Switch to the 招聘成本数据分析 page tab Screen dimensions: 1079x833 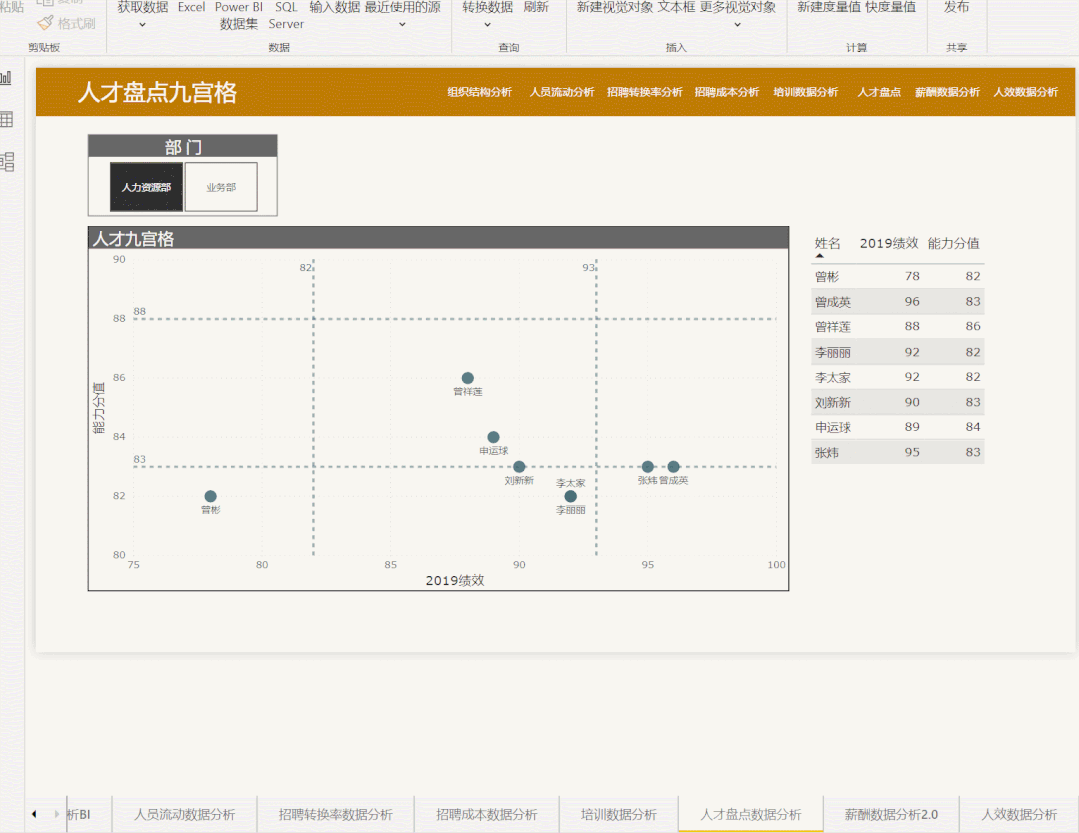pos(487,814)
